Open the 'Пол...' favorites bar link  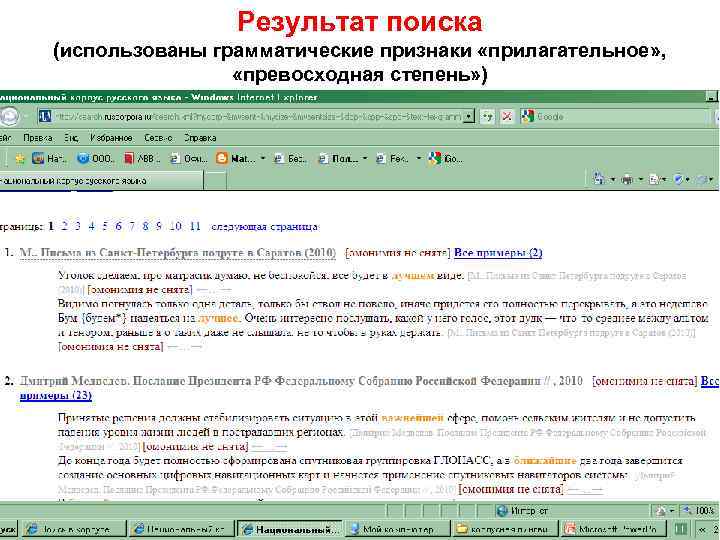(338, 159)
